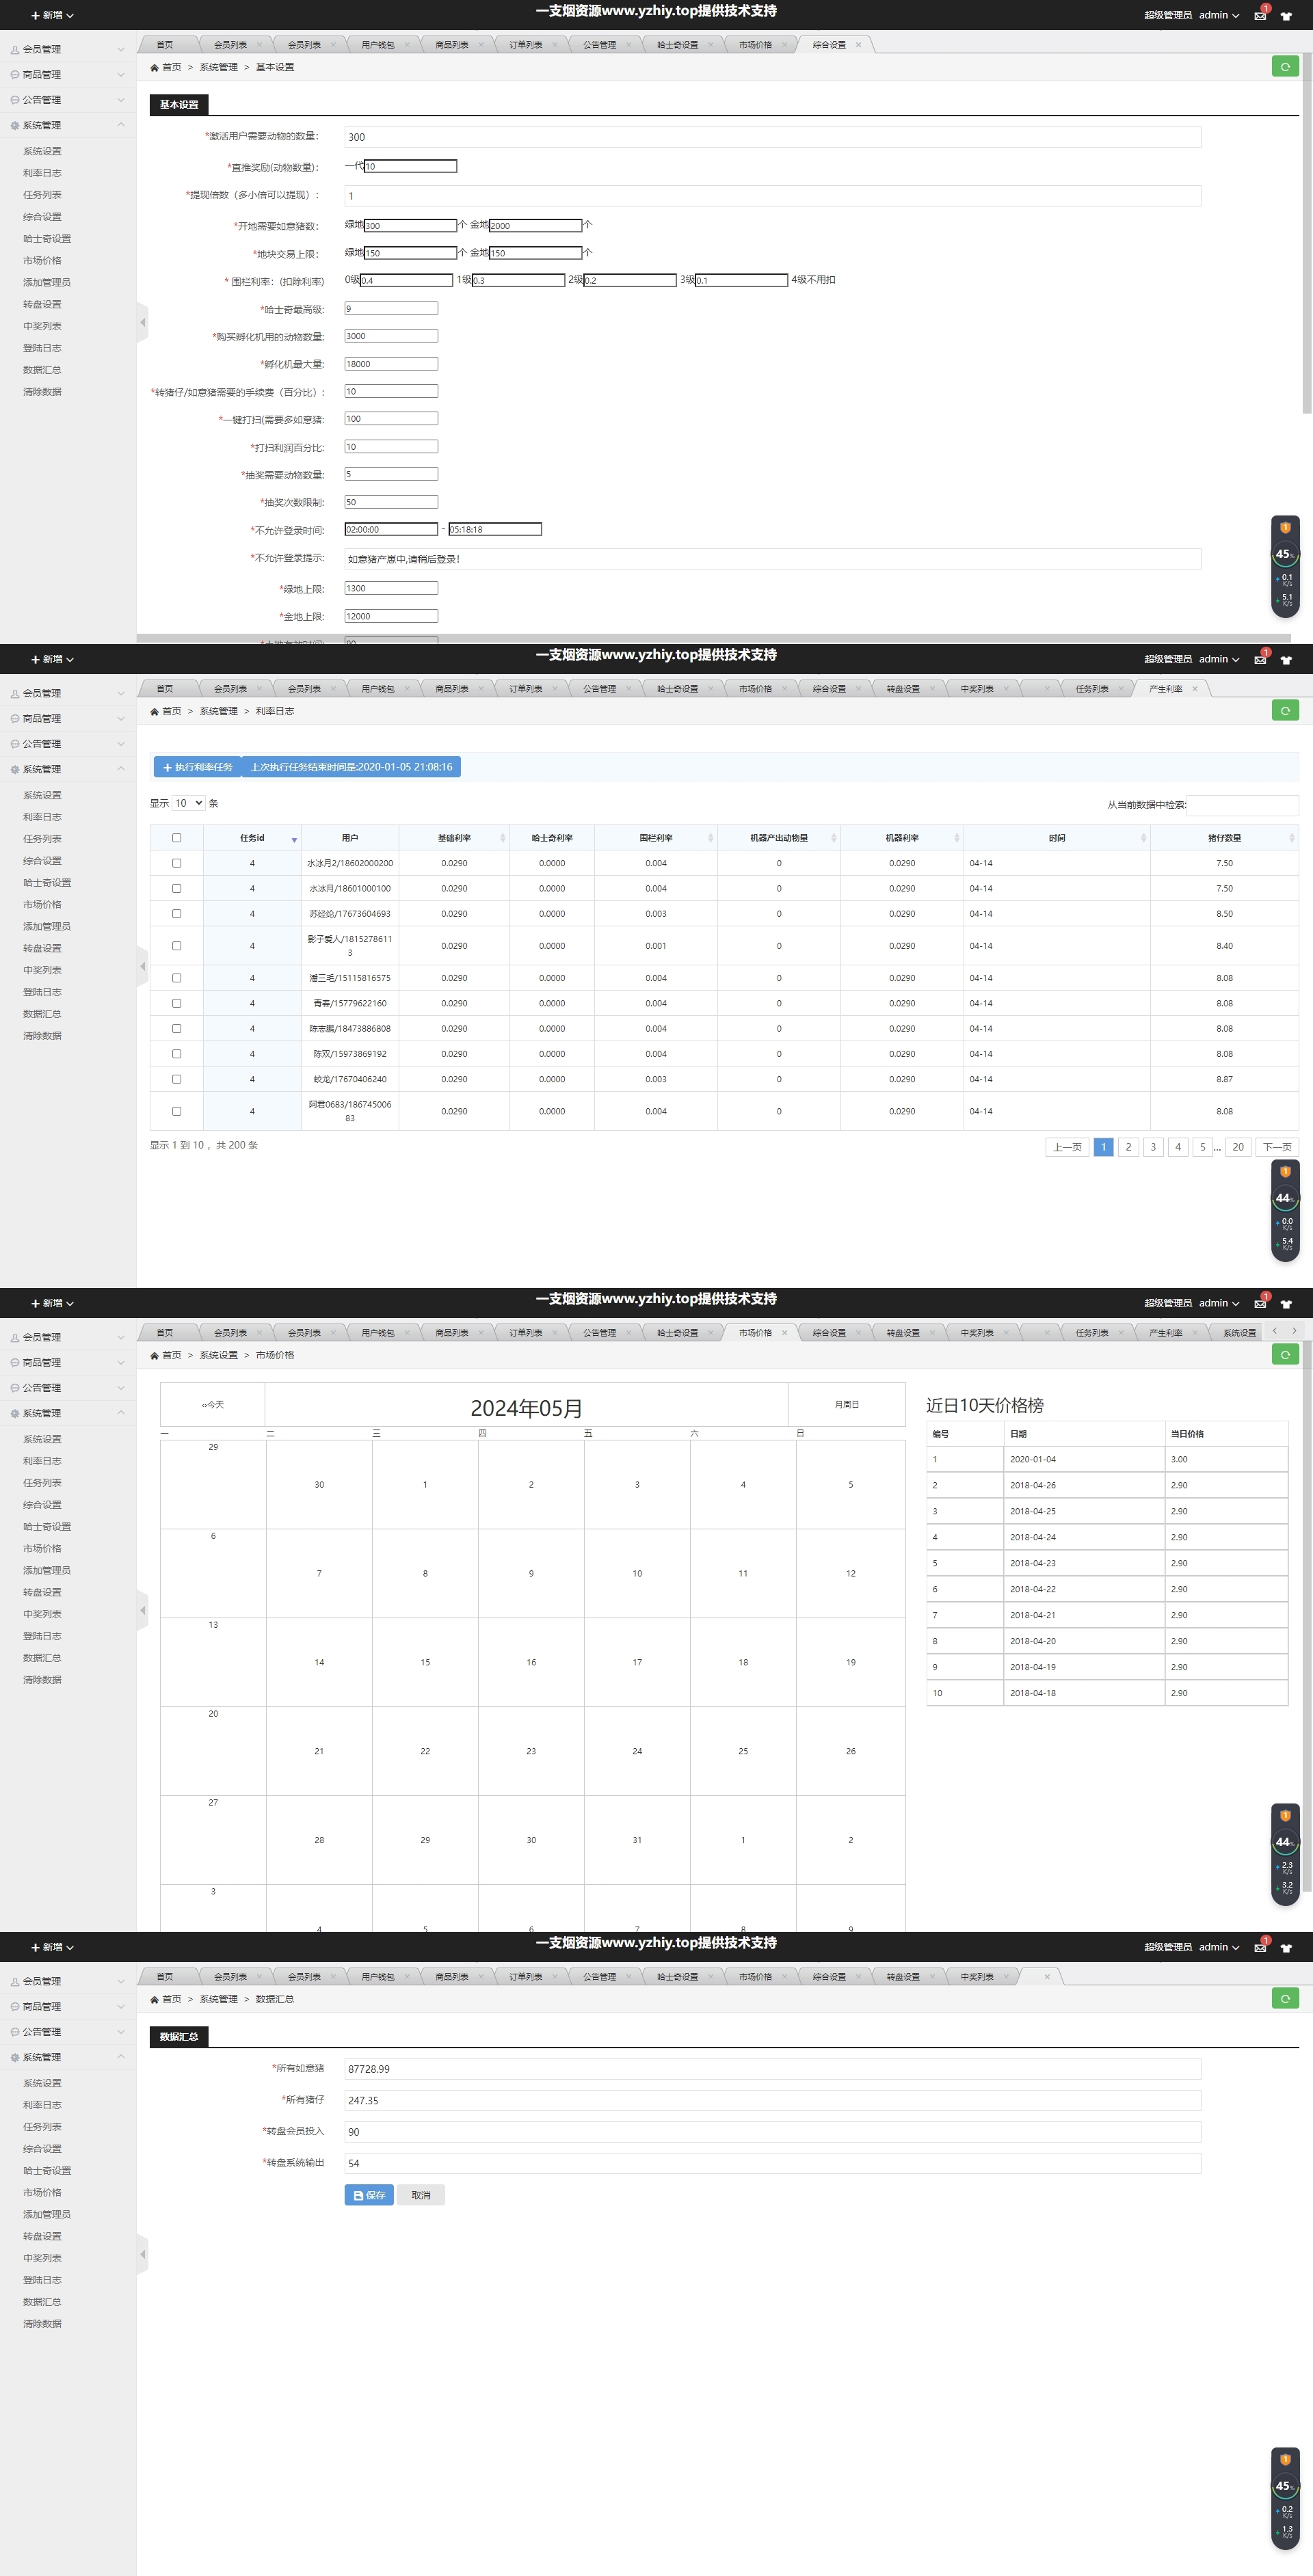Click the blue 保存 button
This screenshot has width=1313, height=2576.
(369, 2195)
